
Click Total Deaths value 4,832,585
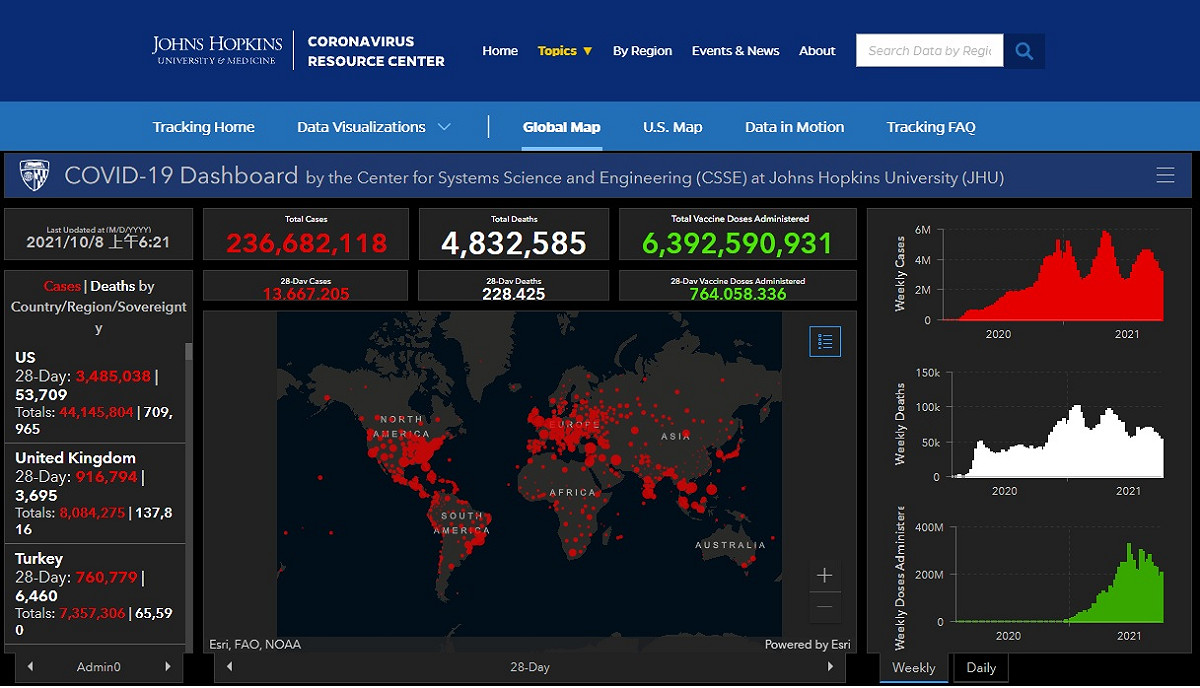(514, 243)
